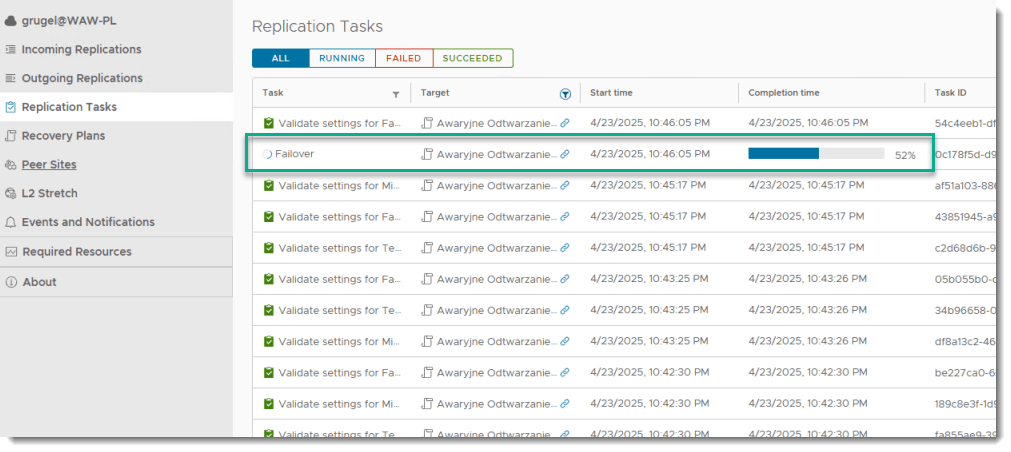
Task: Open the About menu item
Action: tap(39, 282)
